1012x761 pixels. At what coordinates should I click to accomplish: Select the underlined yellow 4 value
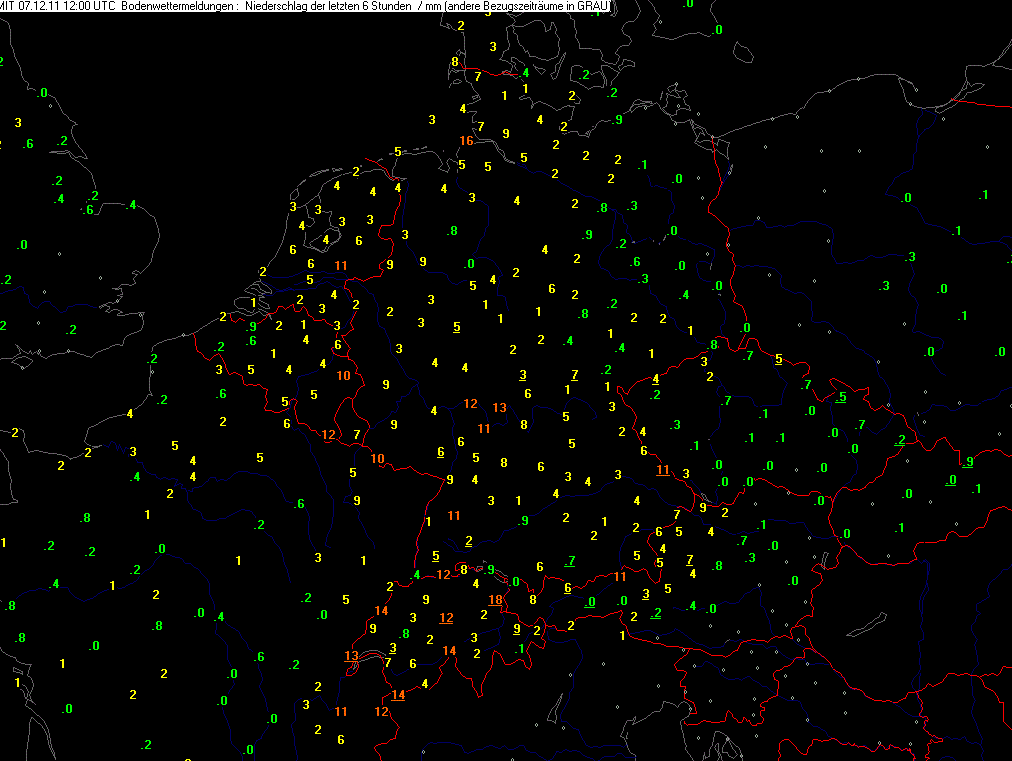coord(655,379)
